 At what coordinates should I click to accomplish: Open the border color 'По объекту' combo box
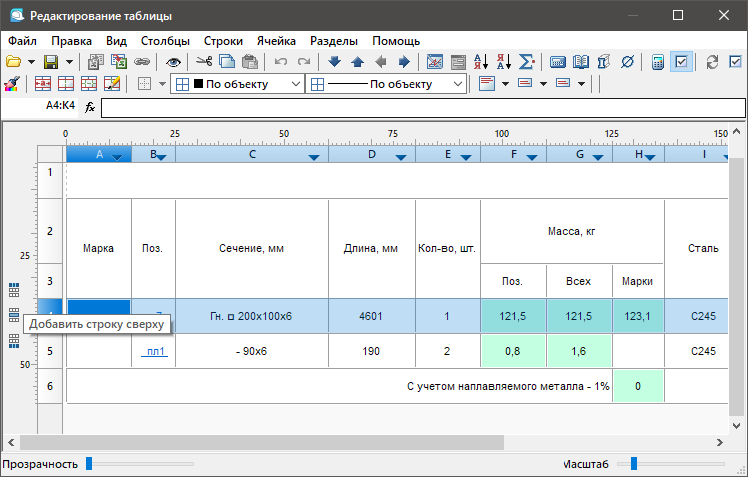pyautogui.click(x=238, y=84)
